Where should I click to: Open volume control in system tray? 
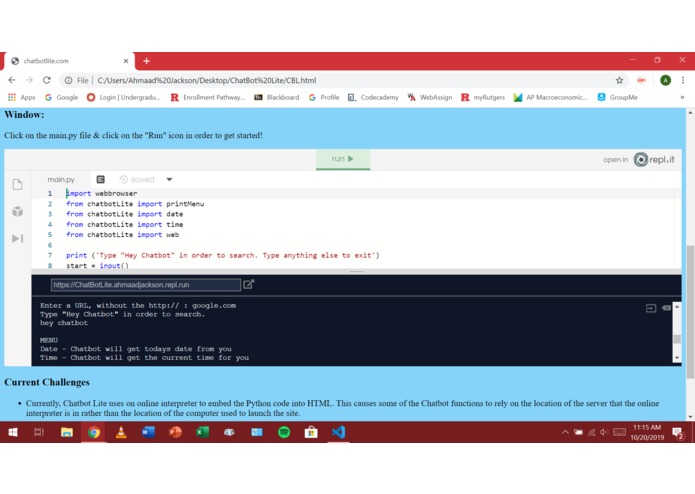click(604, 432)
